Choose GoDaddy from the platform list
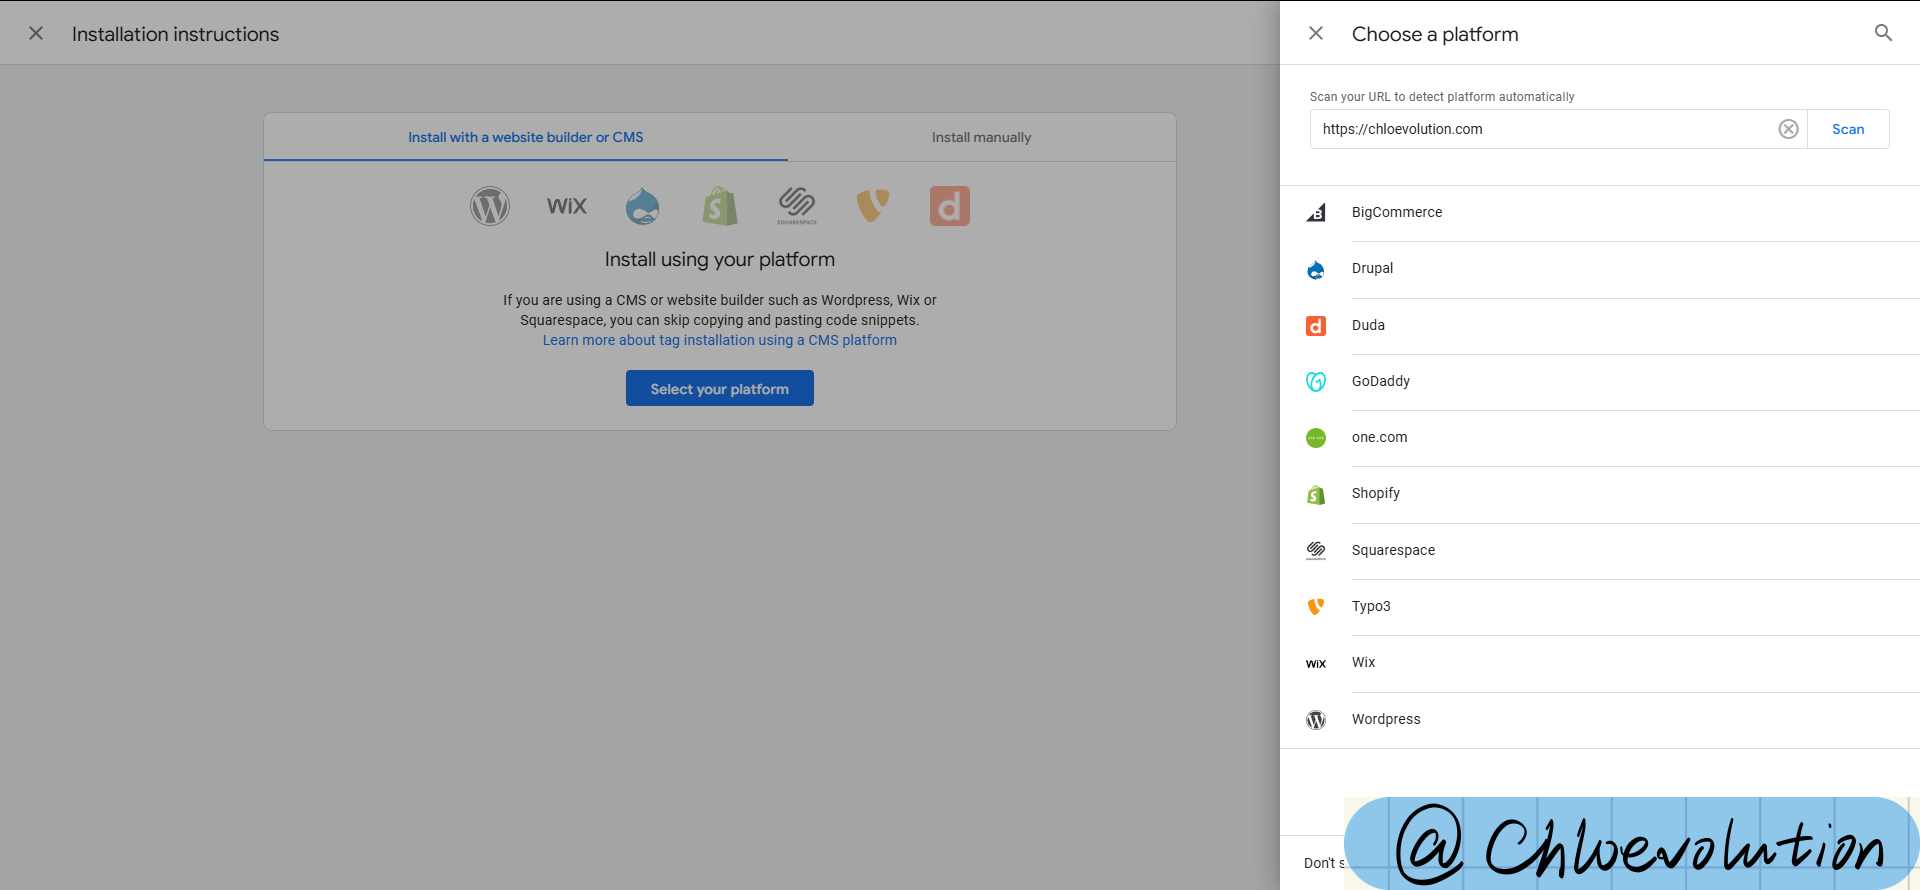Screen dimensions: 1920x890 tap(1599, 382)
